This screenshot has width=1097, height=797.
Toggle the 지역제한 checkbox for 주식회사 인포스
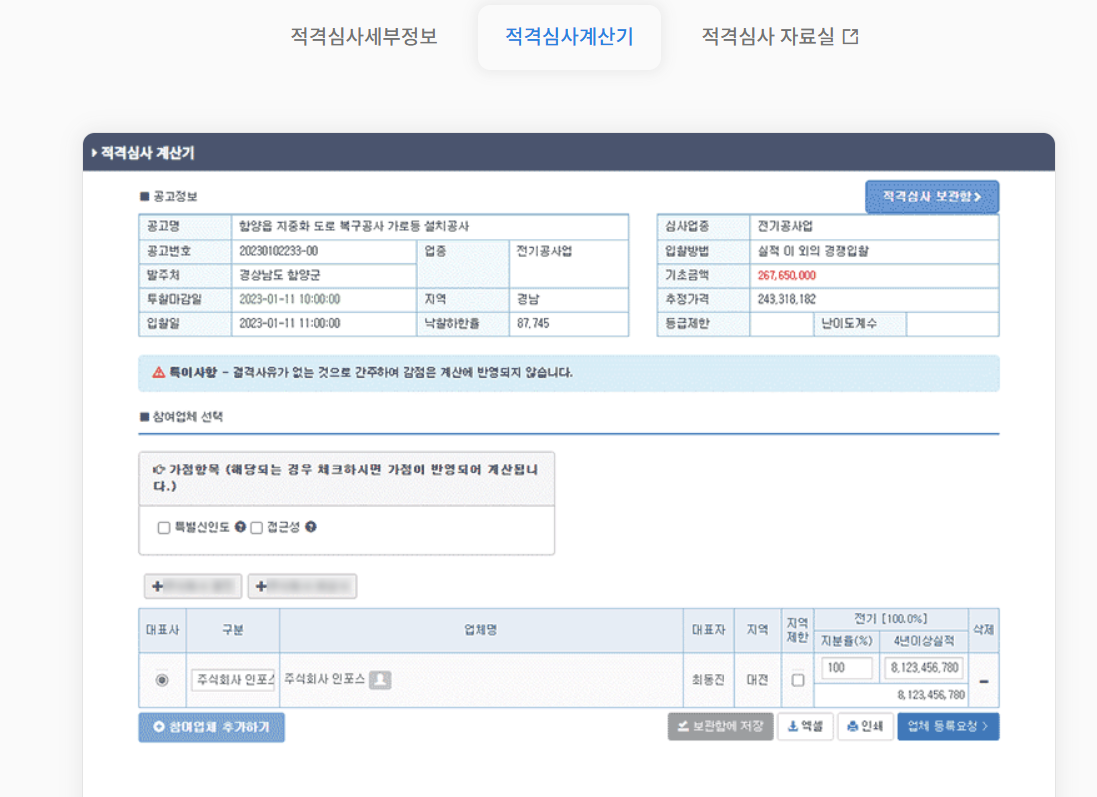798,680
